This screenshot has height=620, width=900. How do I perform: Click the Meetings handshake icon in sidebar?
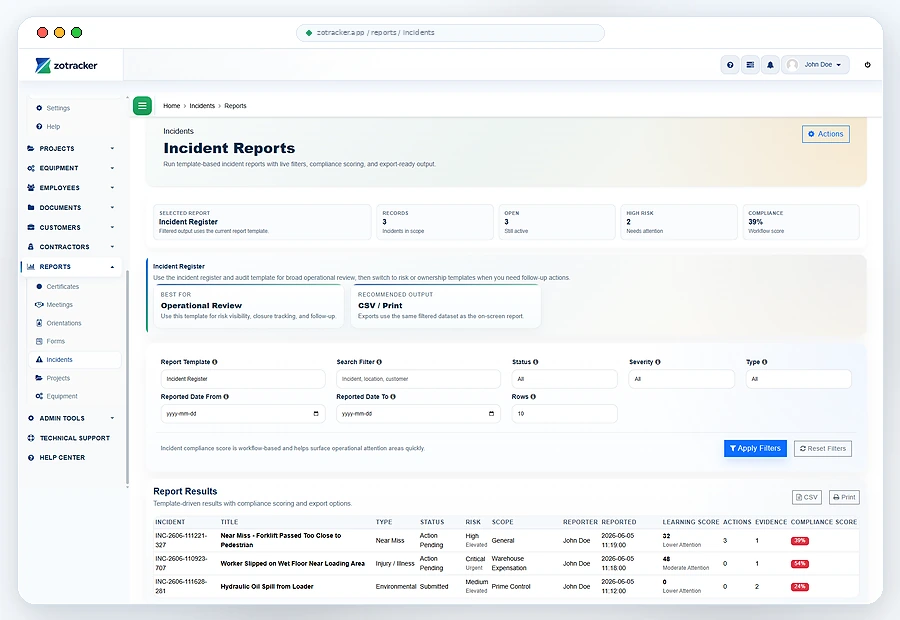tap(39, 305)
